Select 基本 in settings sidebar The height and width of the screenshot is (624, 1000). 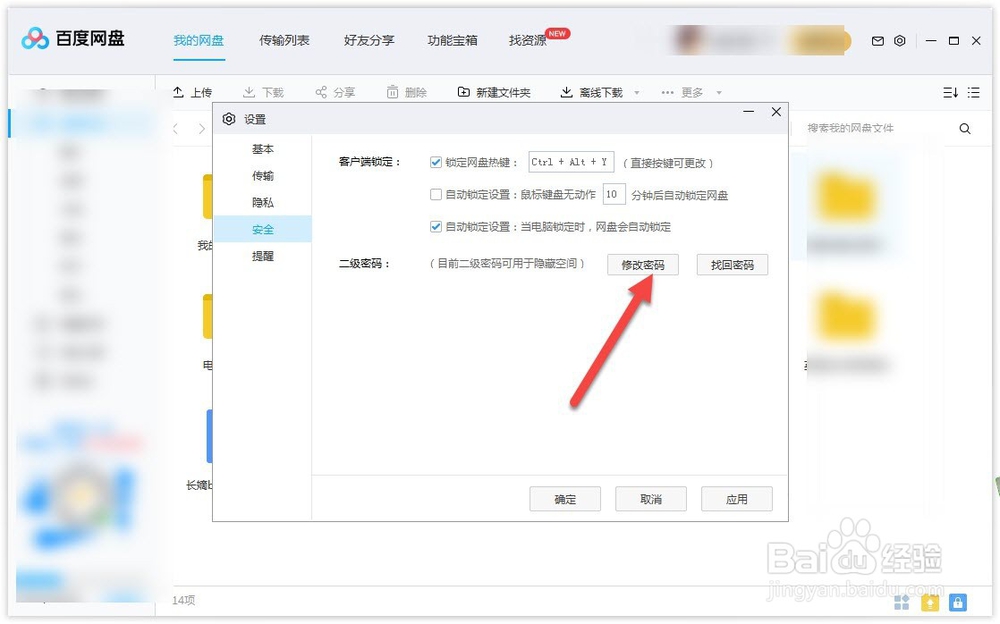coord(263,149)
